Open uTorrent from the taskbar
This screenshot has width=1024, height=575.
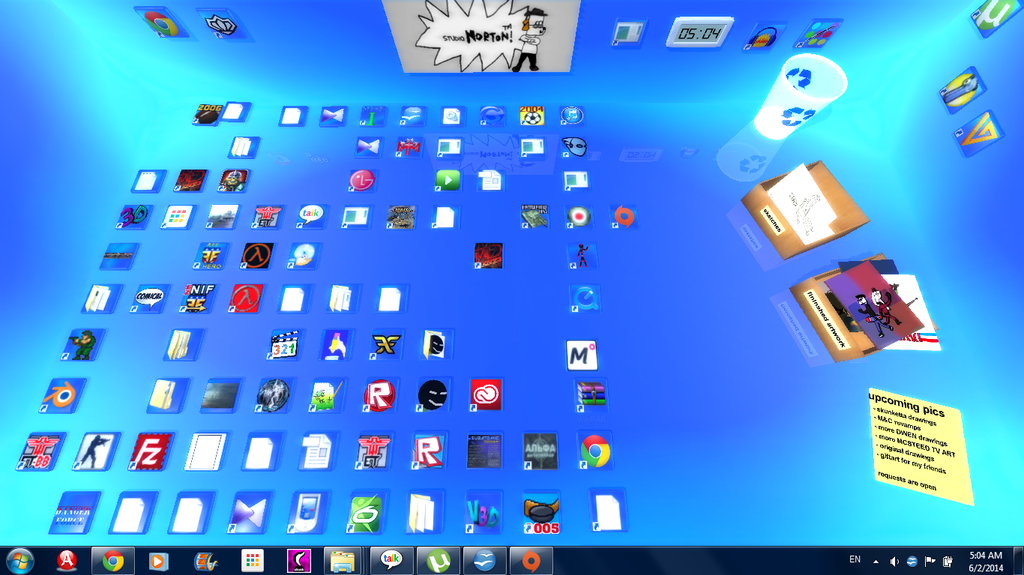438,561
